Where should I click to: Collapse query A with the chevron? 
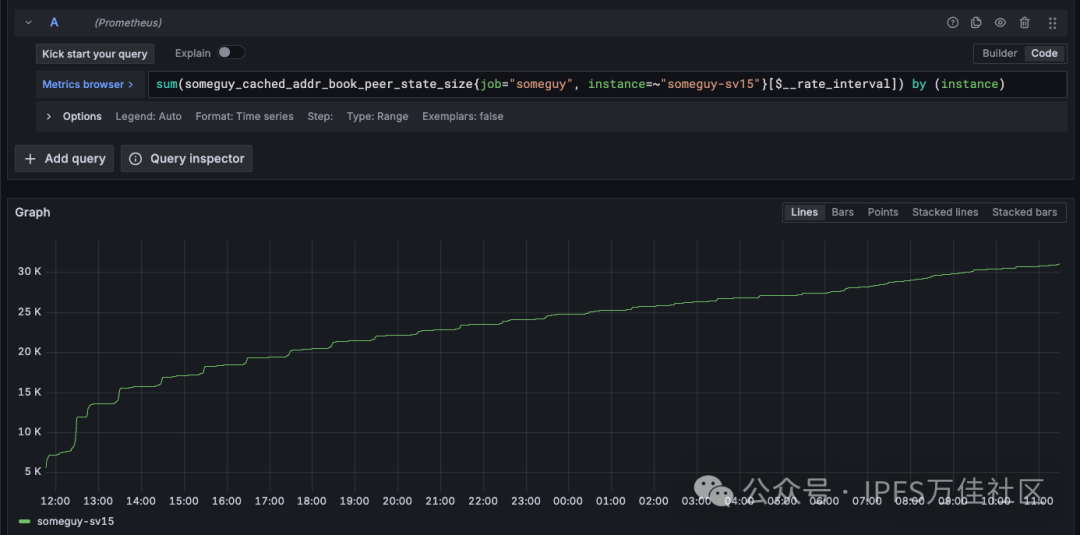(x=28, y=23)
